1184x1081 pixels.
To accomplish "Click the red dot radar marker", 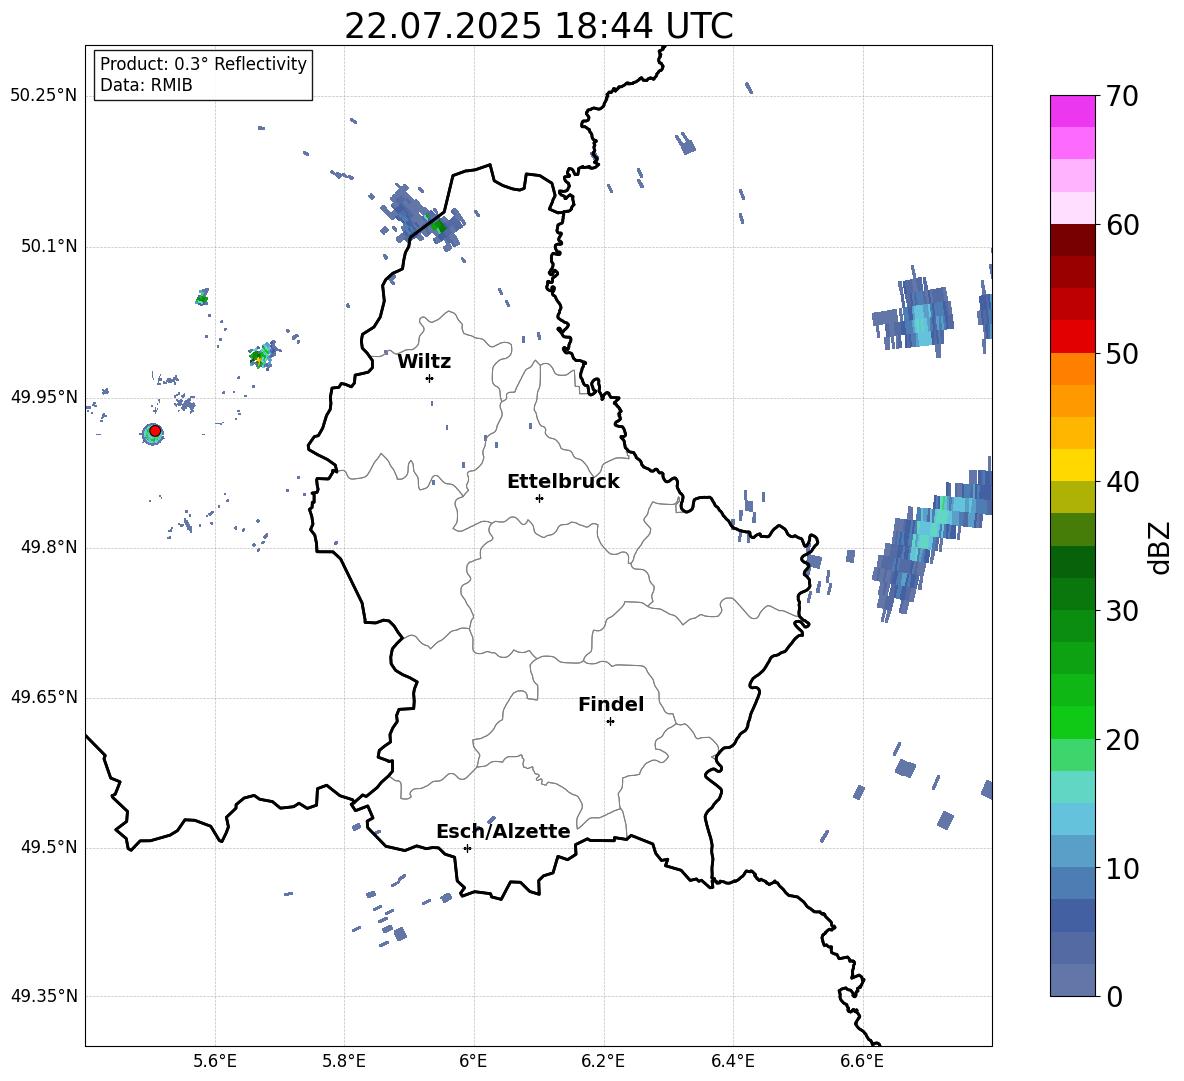I will click(x=155, y=431).
